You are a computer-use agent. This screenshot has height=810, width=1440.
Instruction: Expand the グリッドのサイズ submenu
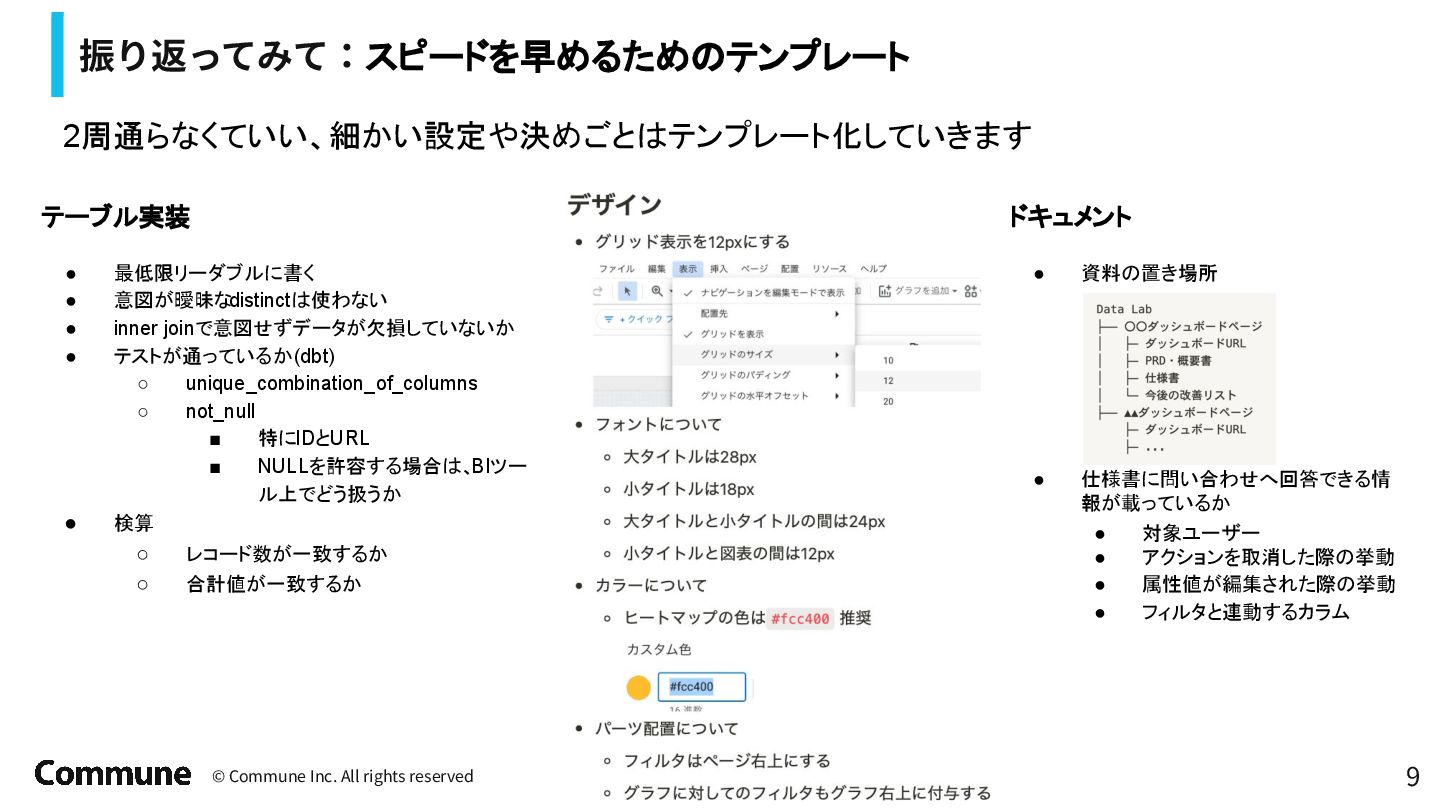(x=764, y=354)
